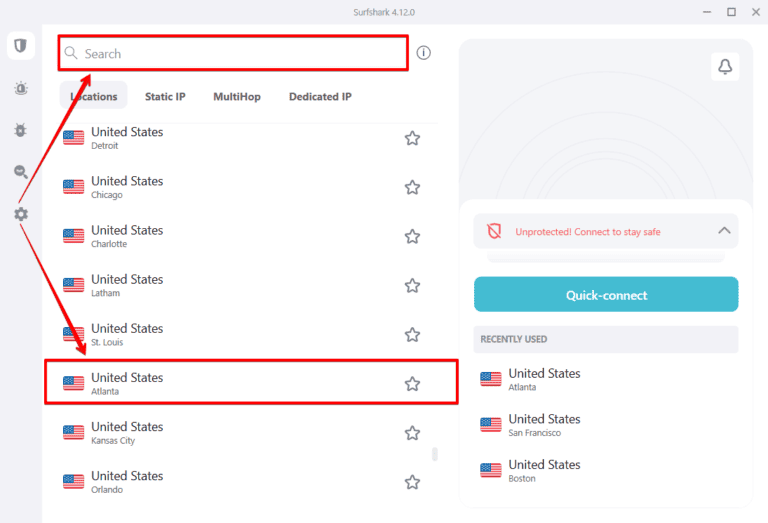Toggle favorite star for Chicago
Screen dimensions: 768x523
(x=412, y=187)
